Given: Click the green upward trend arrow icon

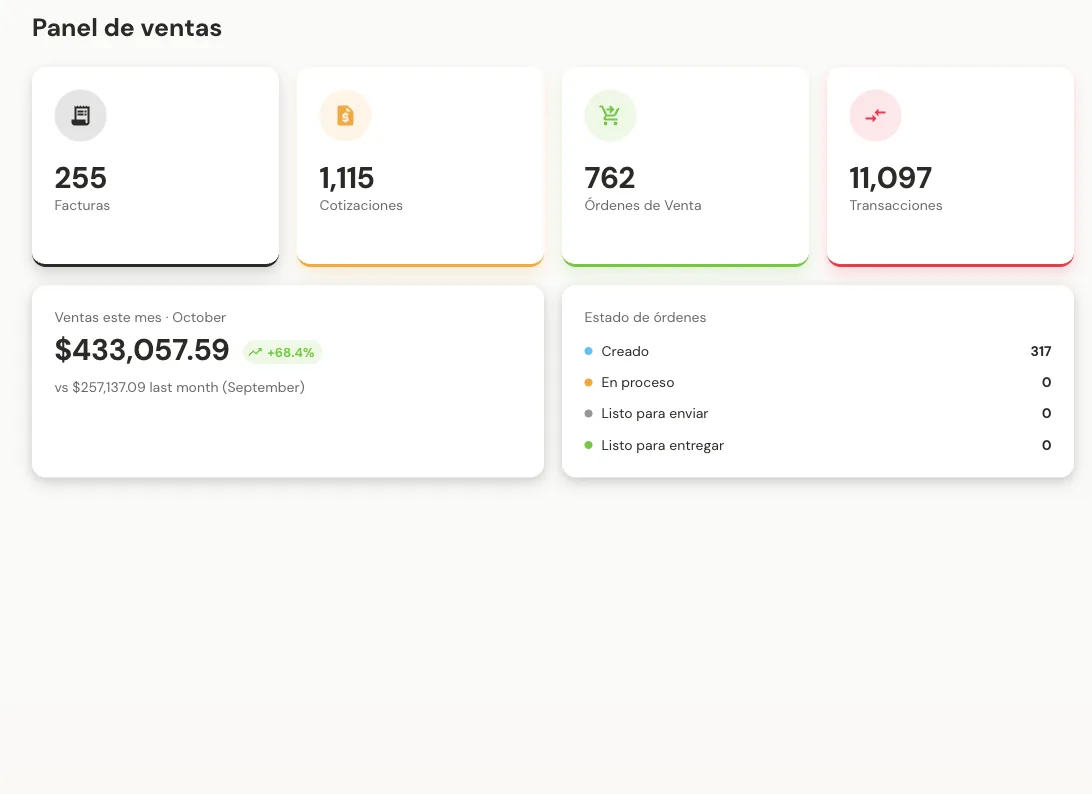Looking at the screenshot, I should click(256, 352).
